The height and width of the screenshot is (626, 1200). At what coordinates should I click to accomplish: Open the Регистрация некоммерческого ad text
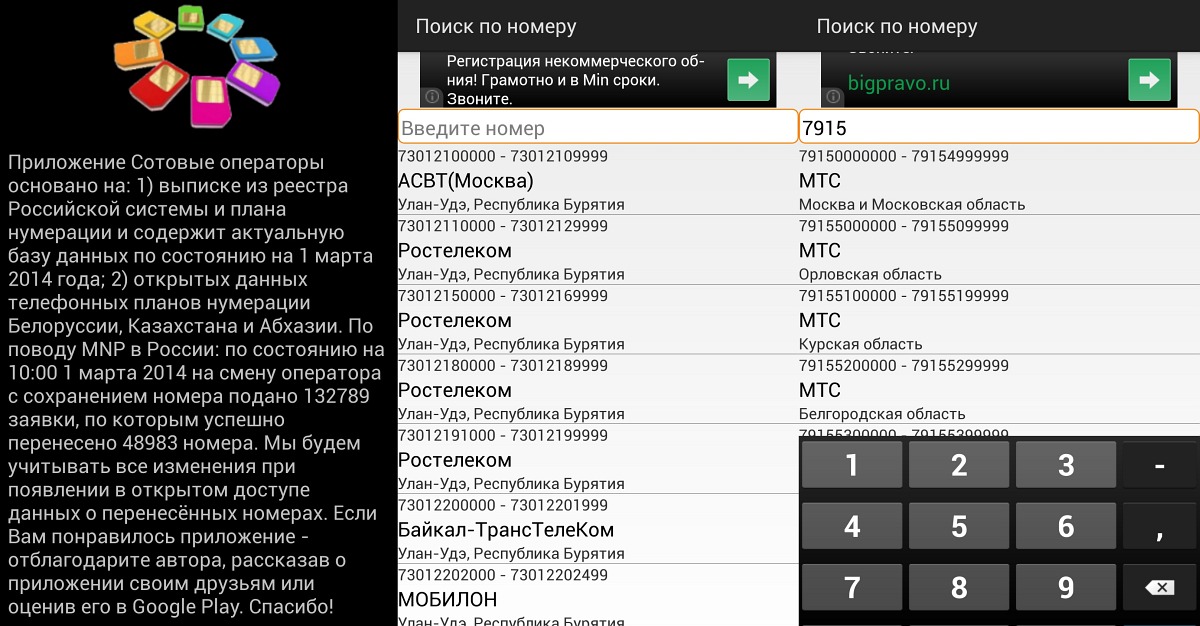pyautogui.click(x=575, y=80)
